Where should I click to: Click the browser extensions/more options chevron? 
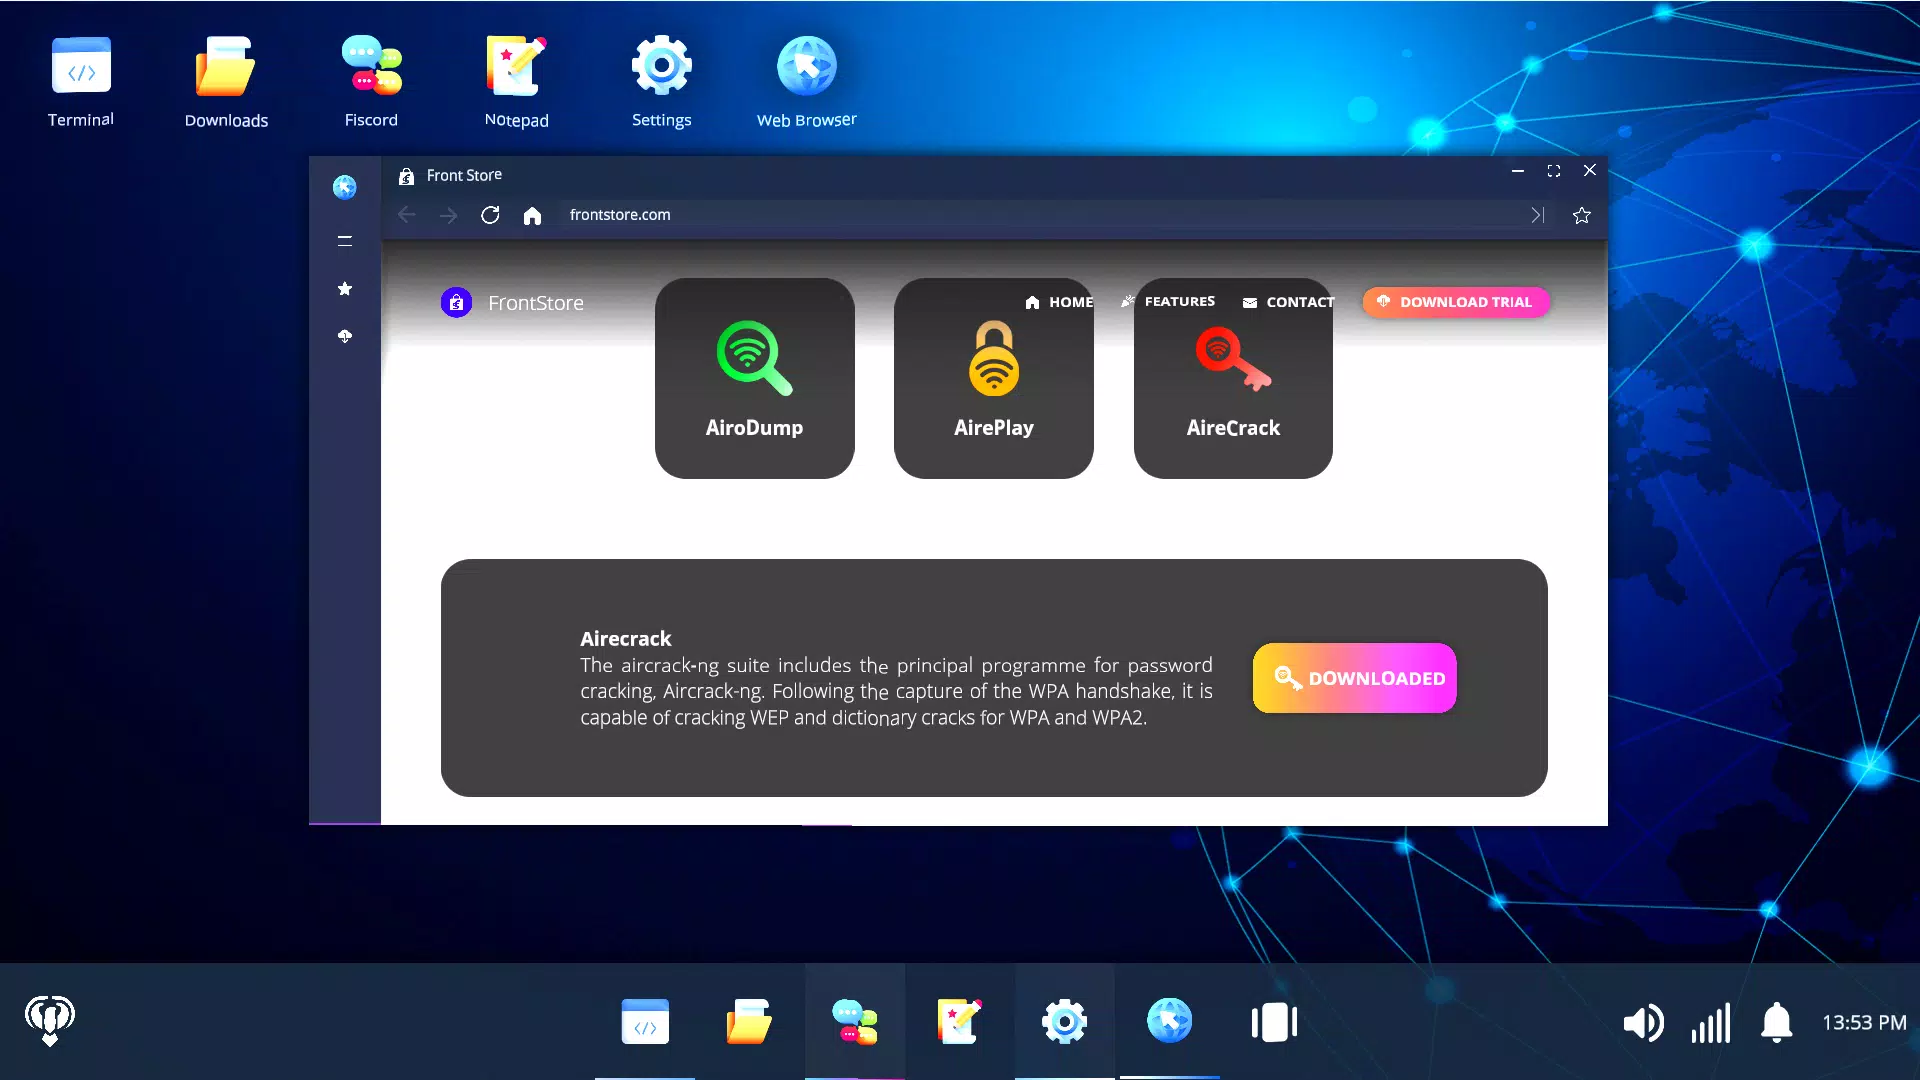[x=1536, y=215]
